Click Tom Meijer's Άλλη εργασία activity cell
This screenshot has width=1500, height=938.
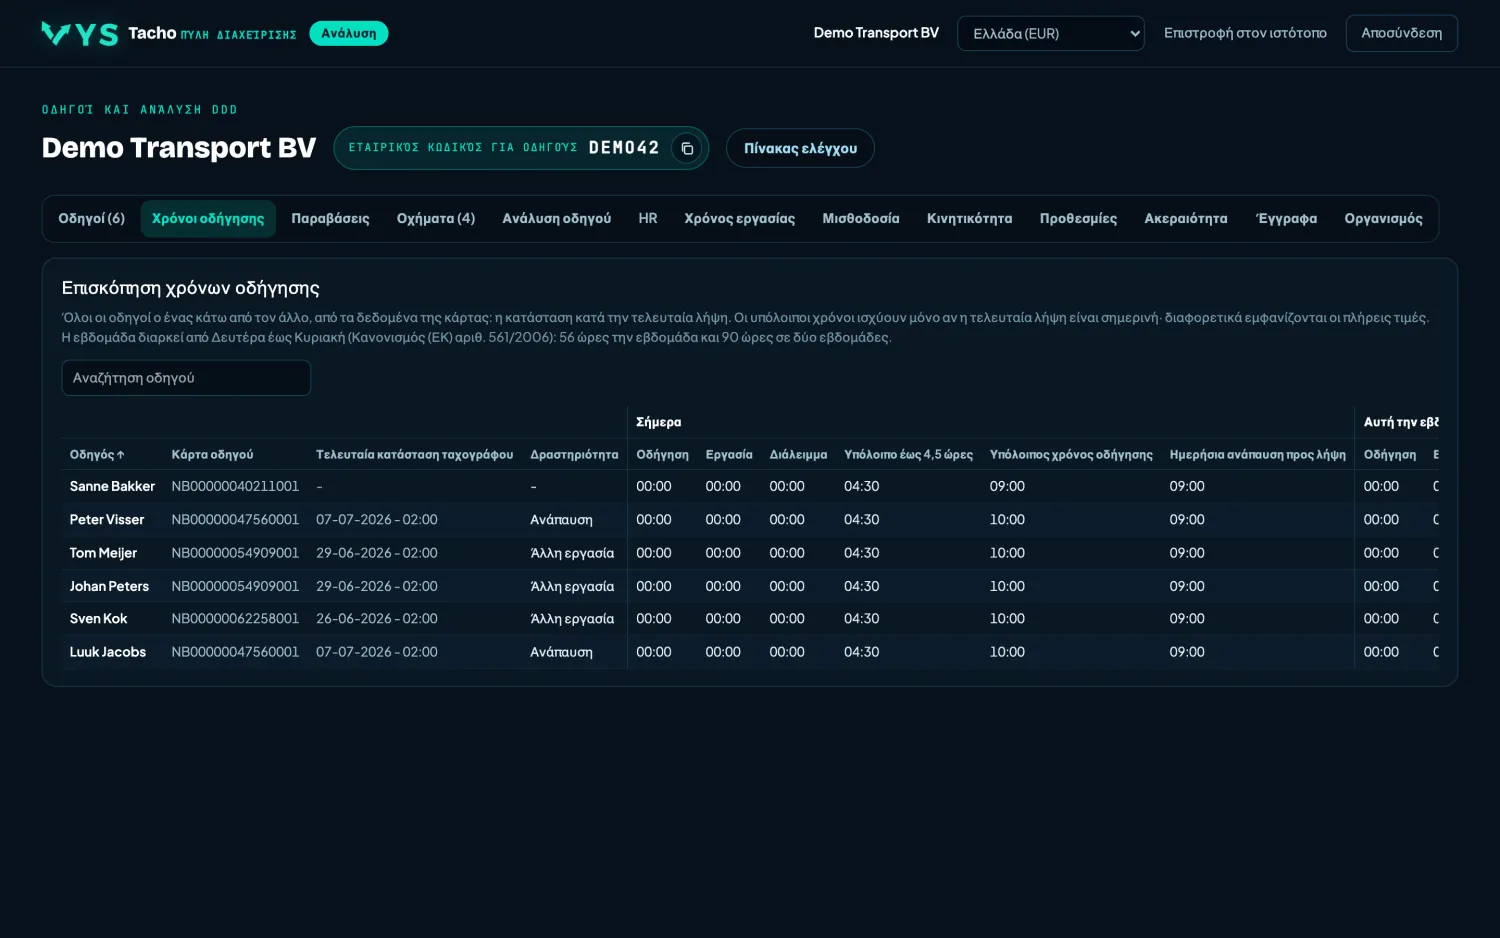(x=572, y=553)
